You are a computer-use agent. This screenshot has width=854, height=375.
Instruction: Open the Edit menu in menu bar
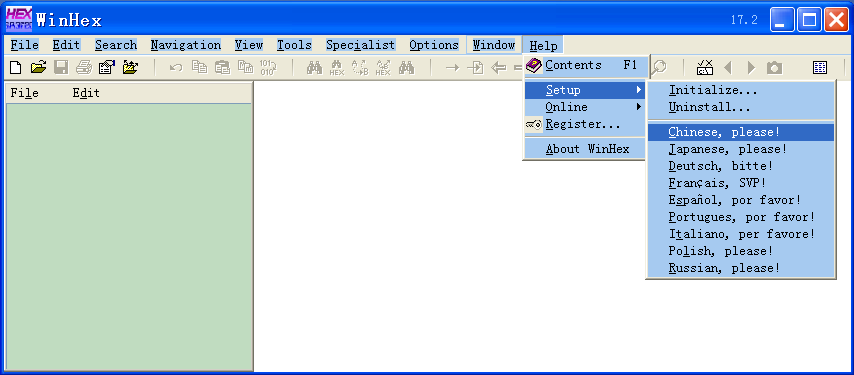[66, 45]
